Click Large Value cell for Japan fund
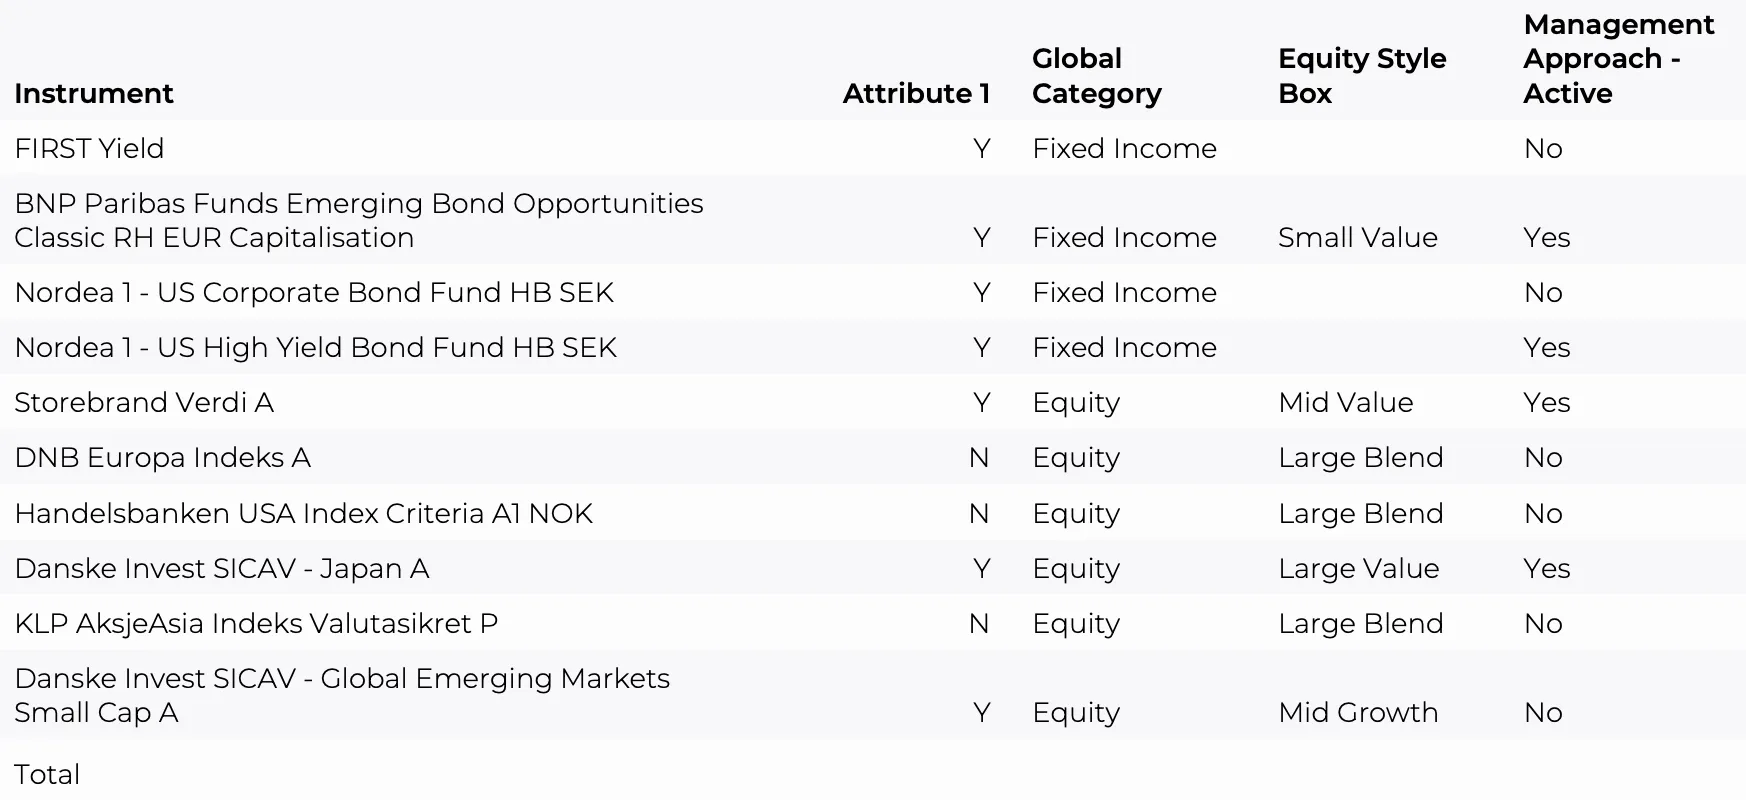The width and height of the screenshot is (1746, 800). point(1359,568)
